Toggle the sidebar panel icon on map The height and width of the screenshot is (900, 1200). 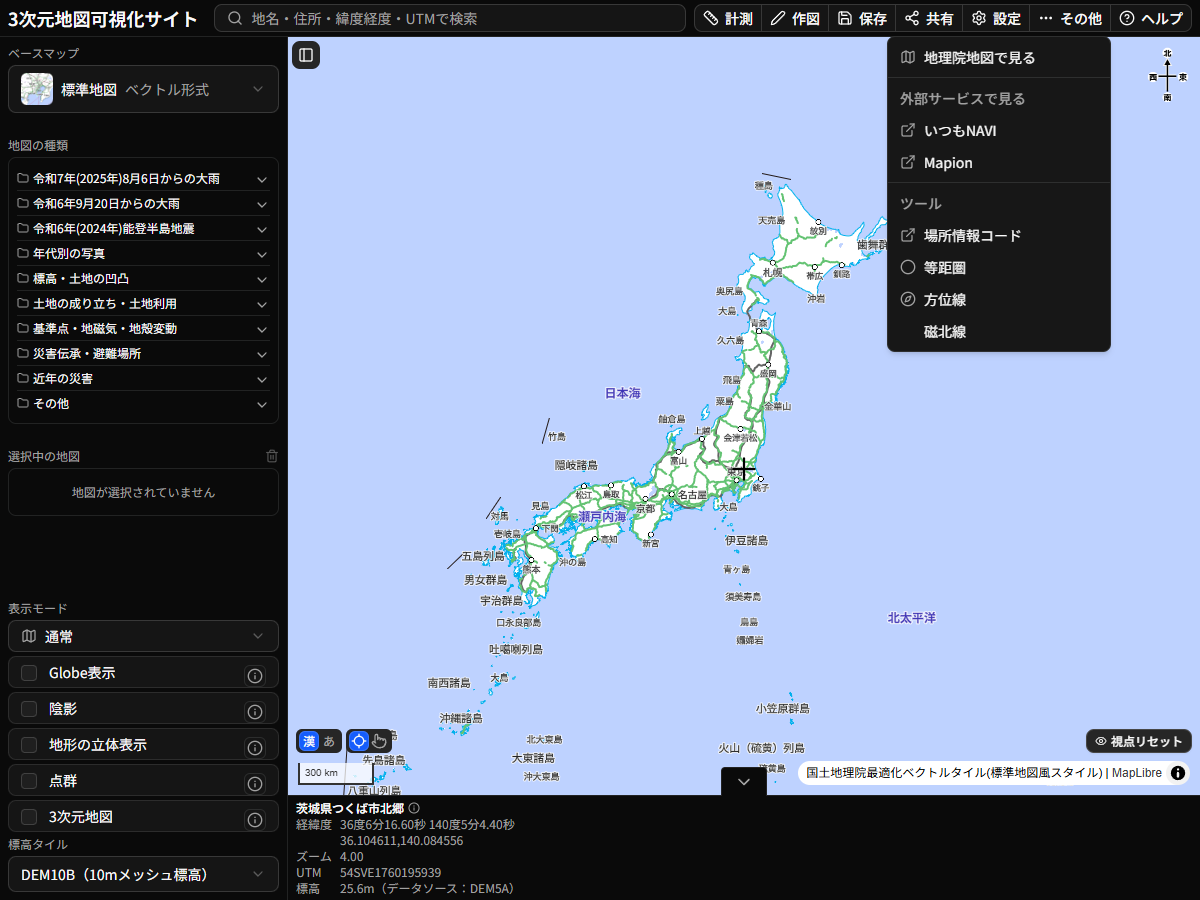pos(306,55)
